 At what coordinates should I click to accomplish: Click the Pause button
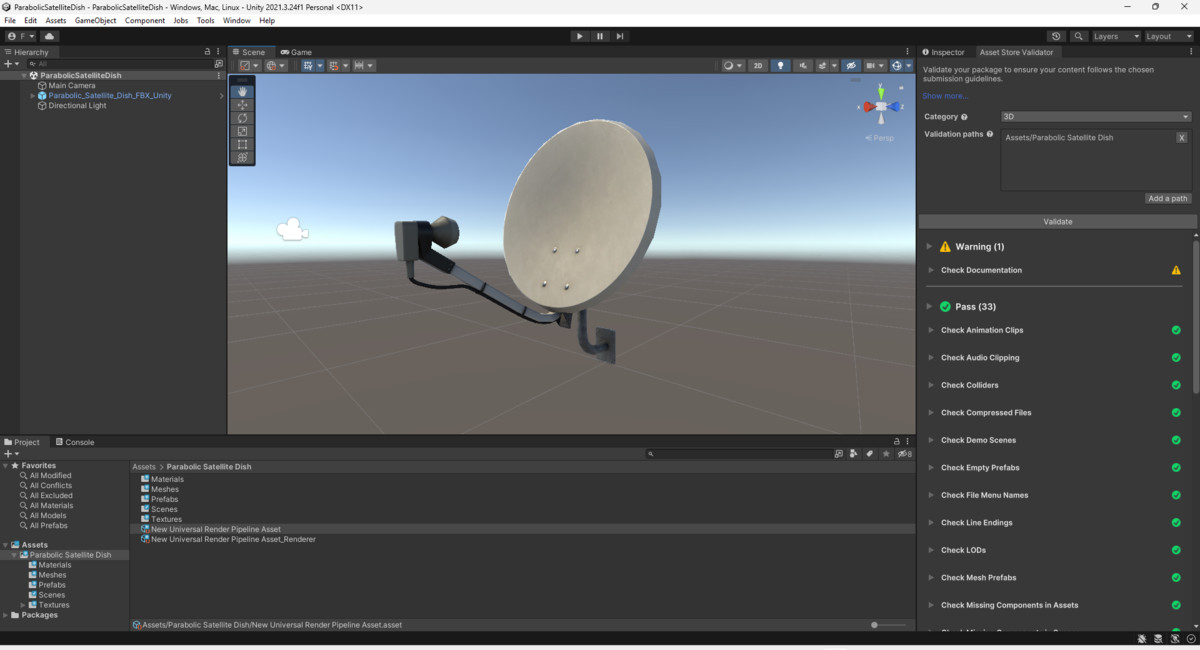[x=600, y=36]
